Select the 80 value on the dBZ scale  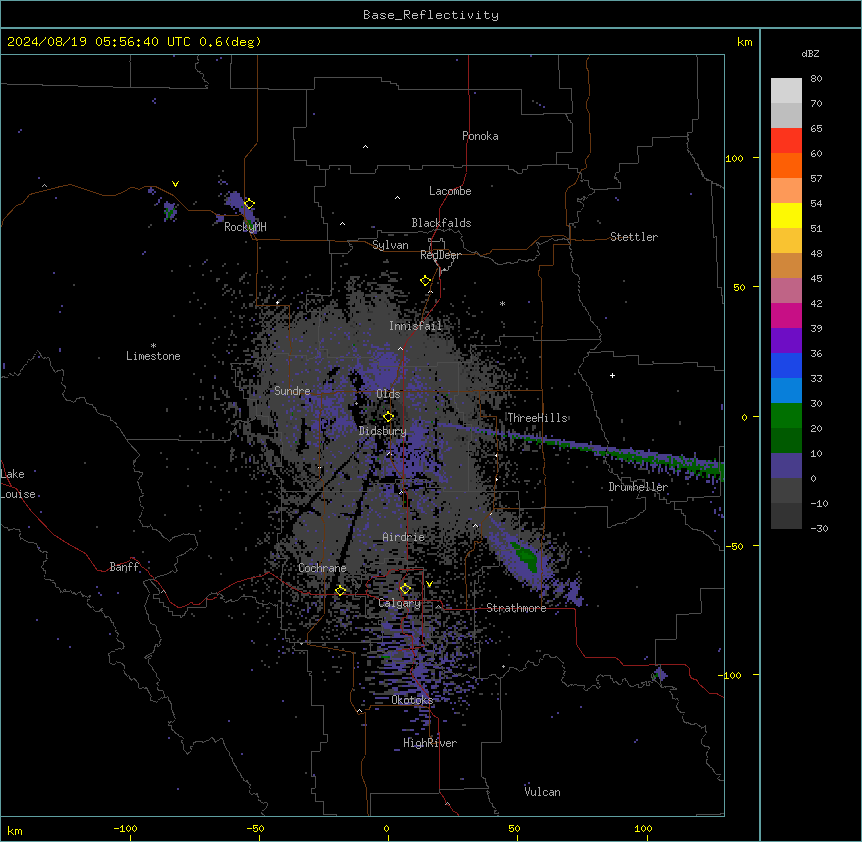click(816, 79)
